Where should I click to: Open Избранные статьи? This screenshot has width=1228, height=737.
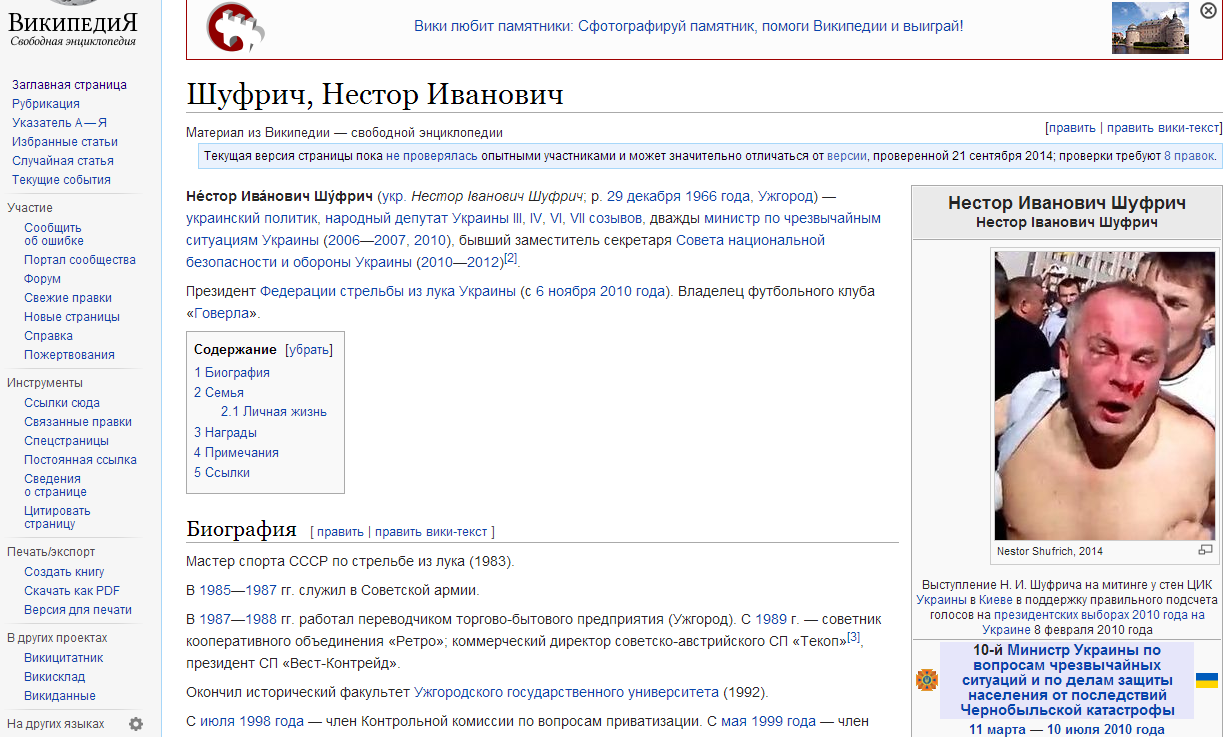tap(65, 142)
